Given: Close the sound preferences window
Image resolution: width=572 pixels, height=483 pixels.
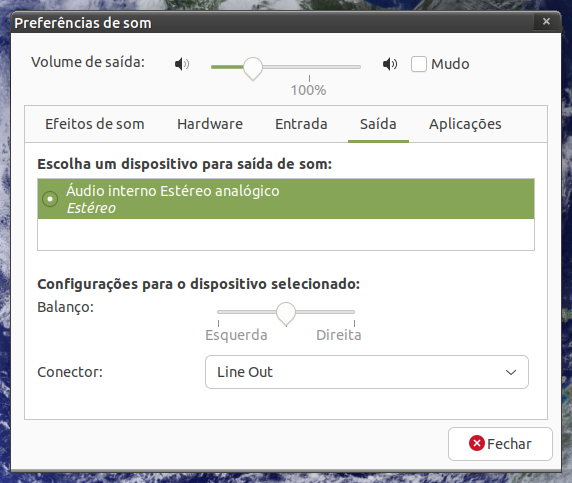Looking at the screenshot, I should pyautogui.click(x=546, y=22).
